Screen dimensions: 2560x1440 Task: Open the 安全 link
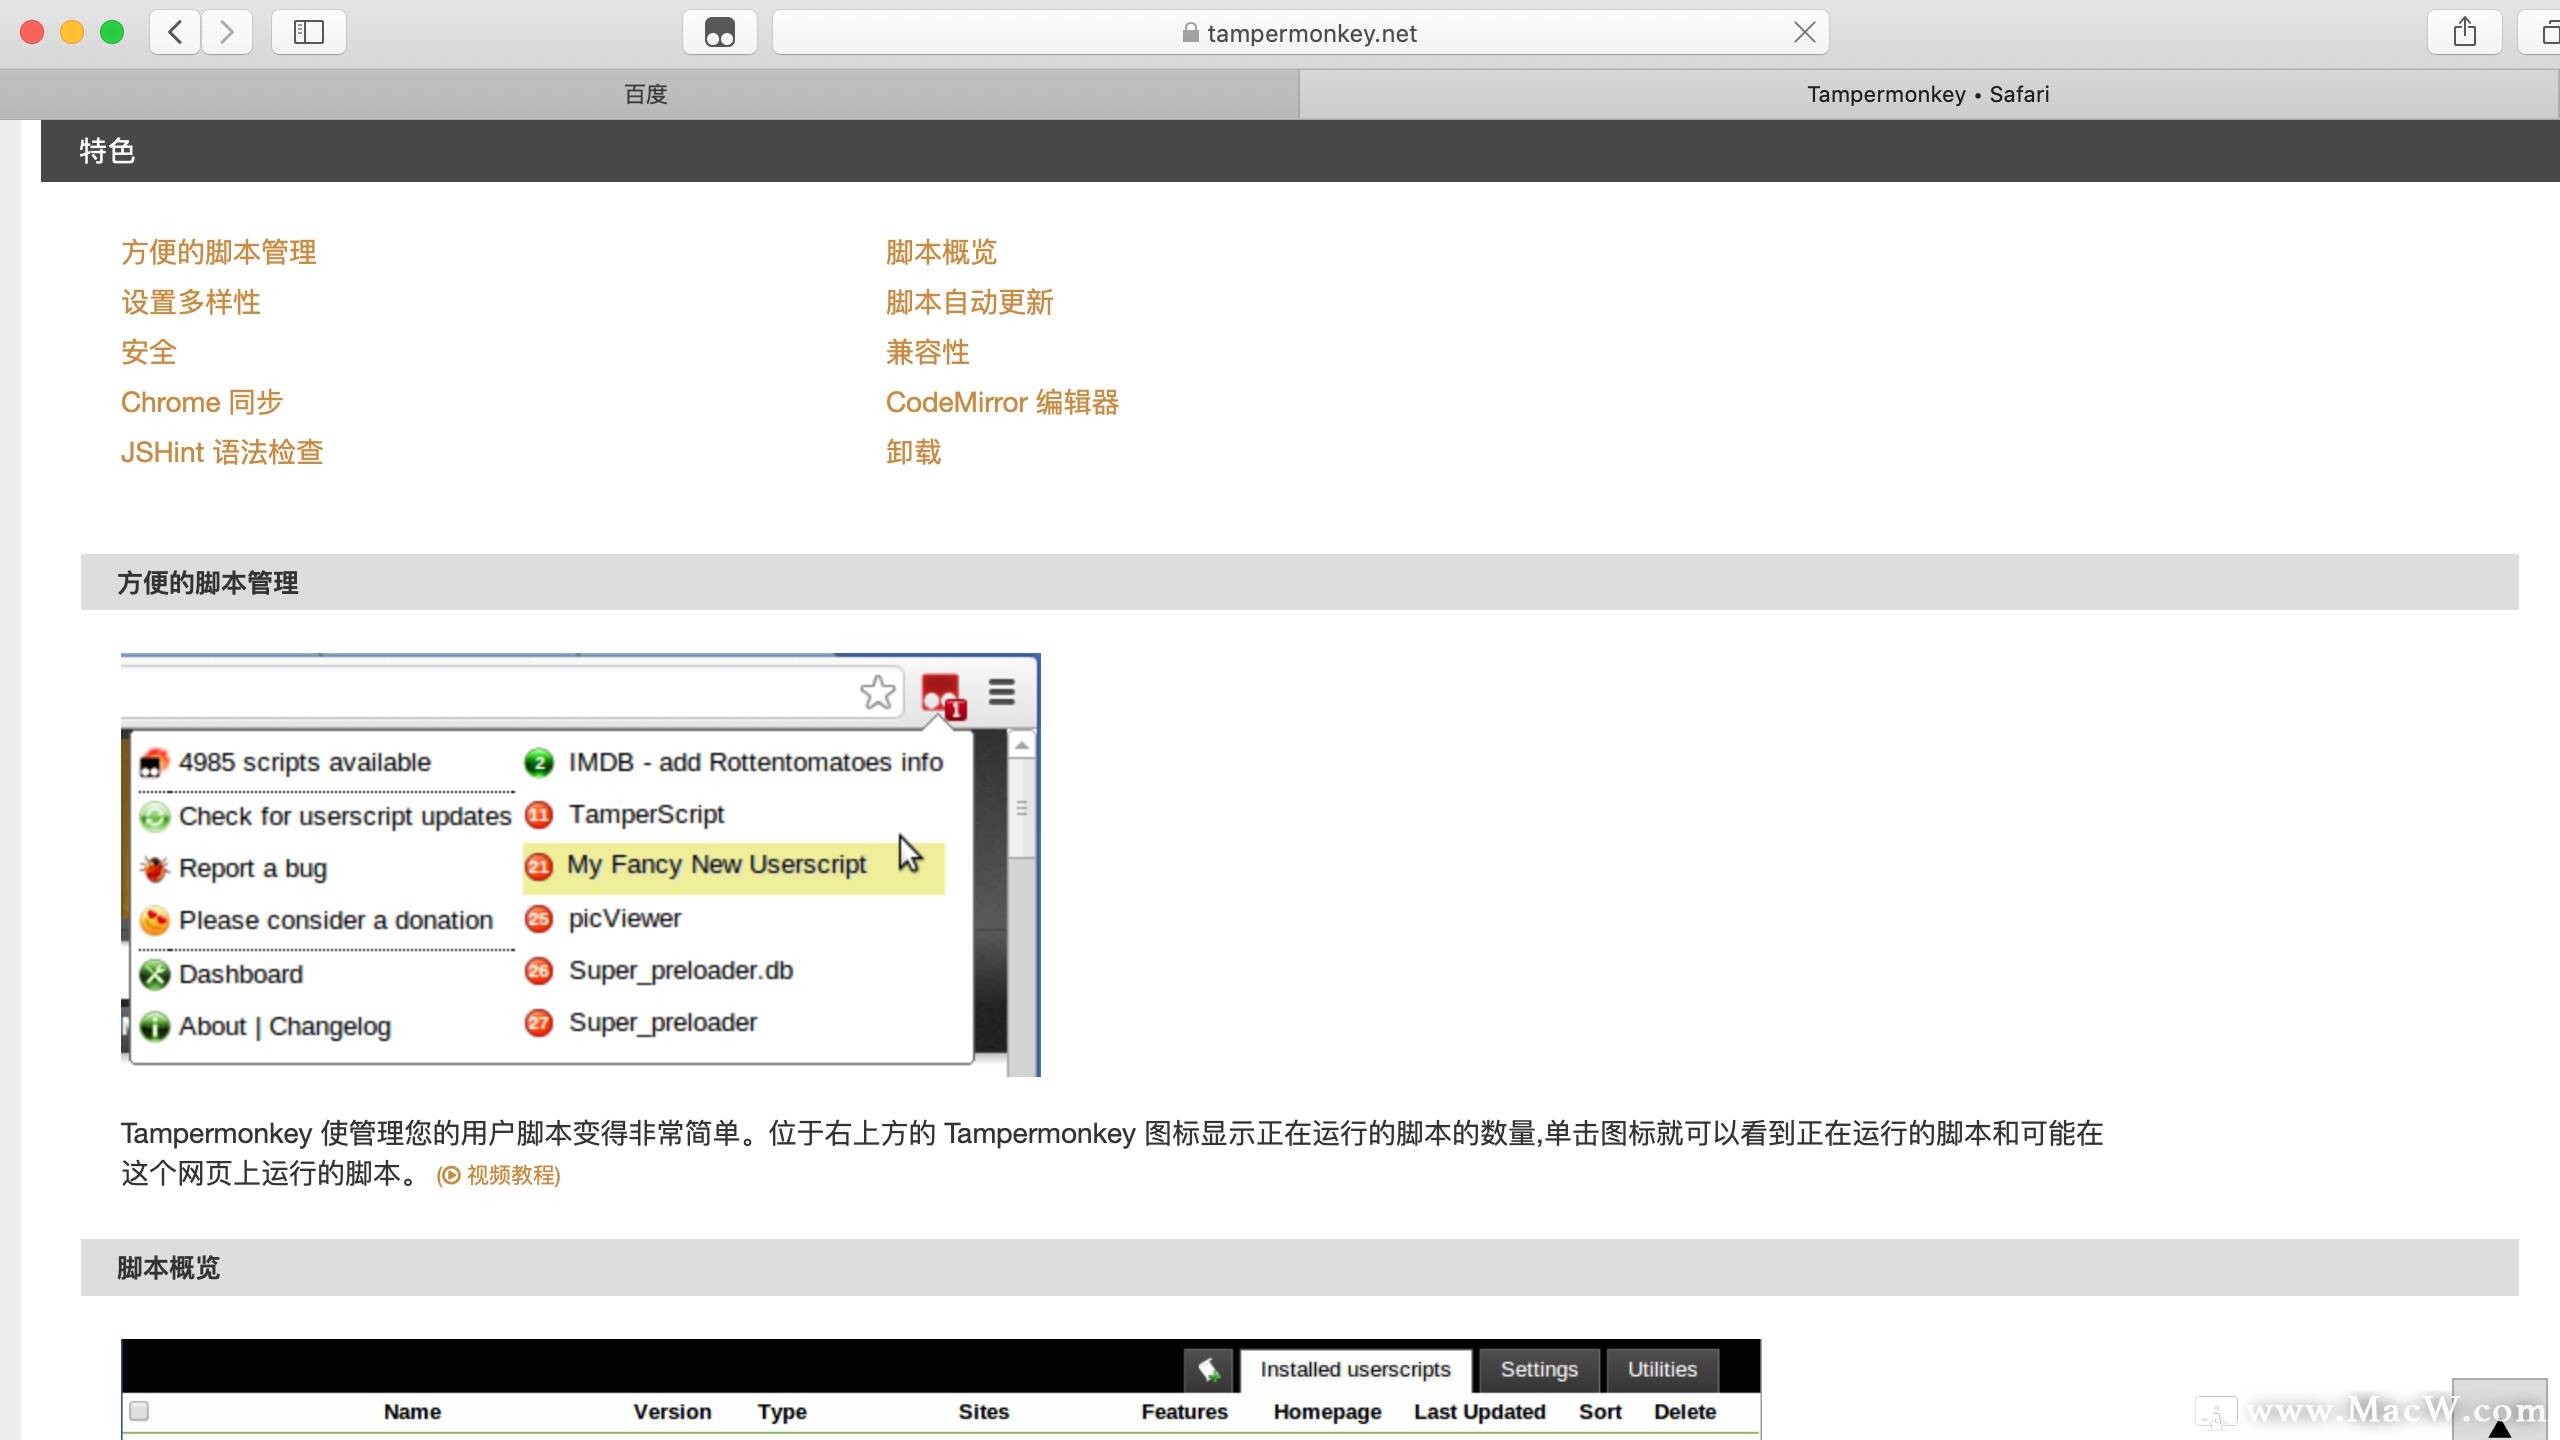pos(149,352)
